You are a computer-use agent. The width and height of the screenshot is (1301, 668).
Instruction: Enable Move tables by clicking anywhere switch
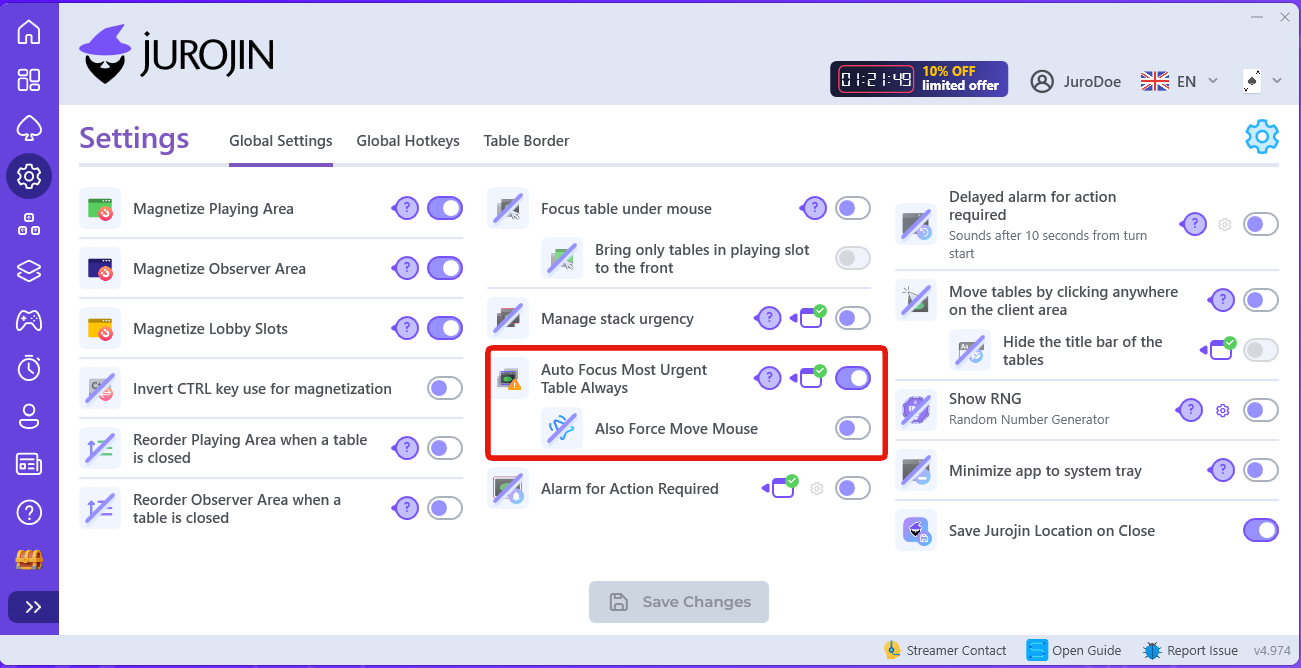point(1261,300)
